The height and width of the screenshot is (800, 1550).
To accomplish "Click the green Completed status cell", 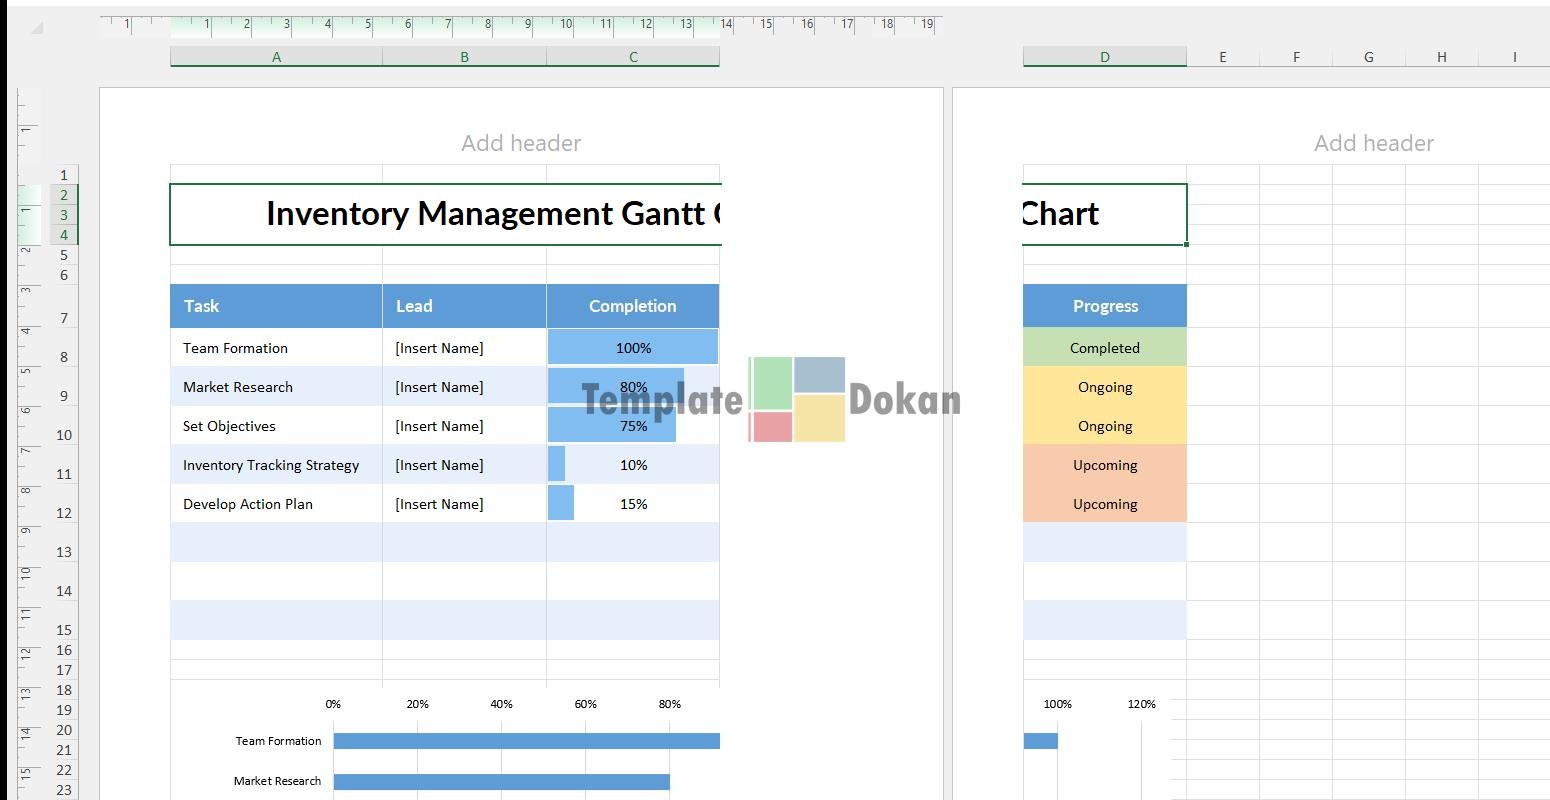I will (x=1104, y=348).
